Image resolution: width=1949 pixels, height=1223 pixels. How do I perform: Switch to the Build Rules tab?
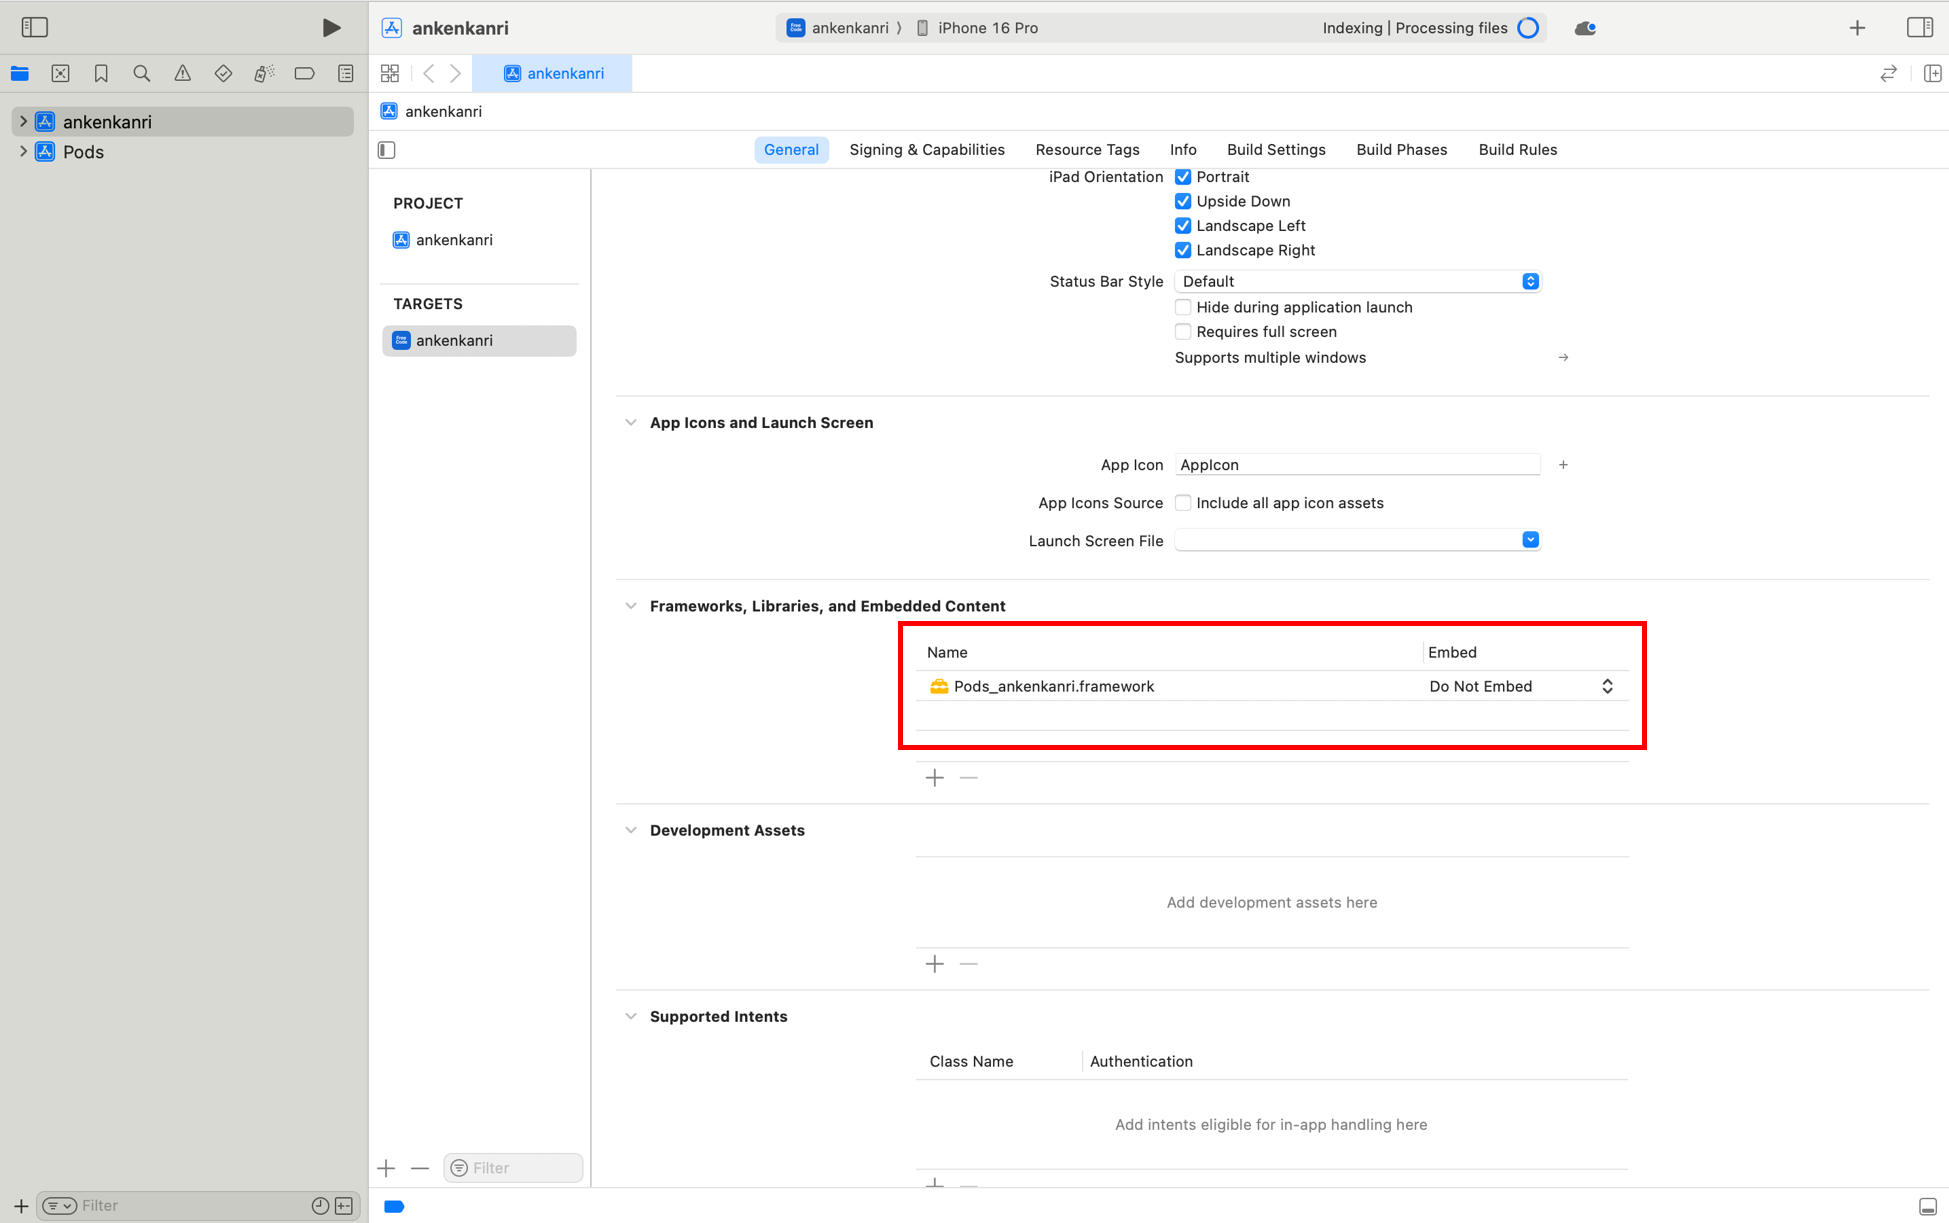click(1517, 150)
